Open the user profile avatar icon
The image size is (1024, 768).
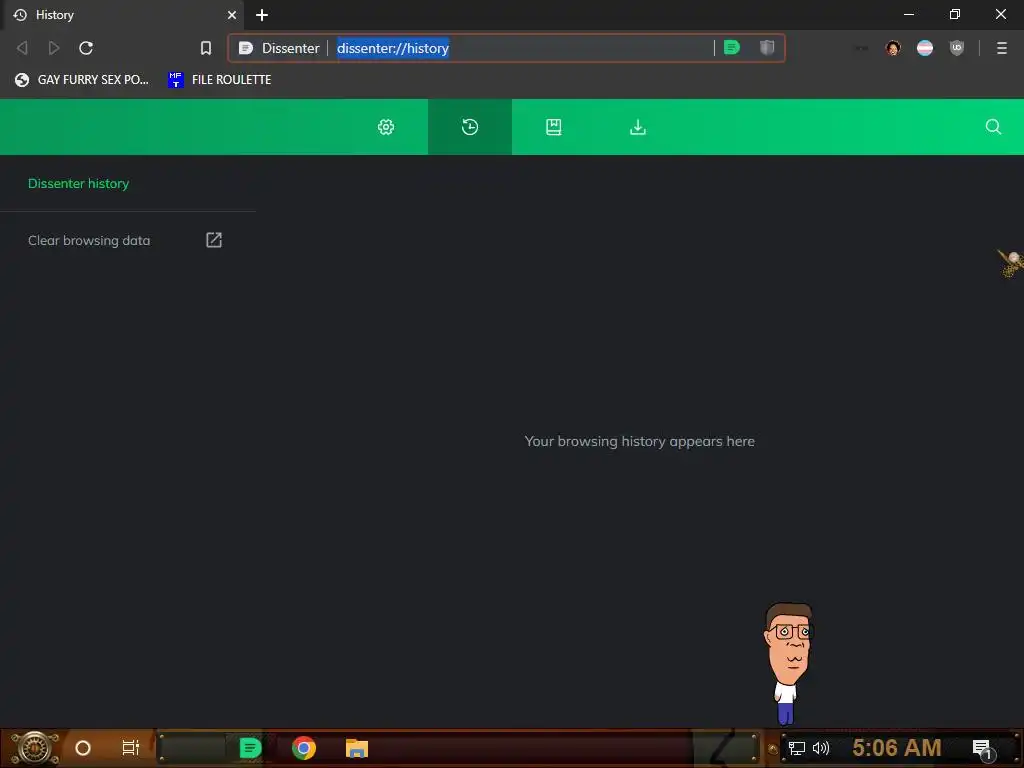893,48
